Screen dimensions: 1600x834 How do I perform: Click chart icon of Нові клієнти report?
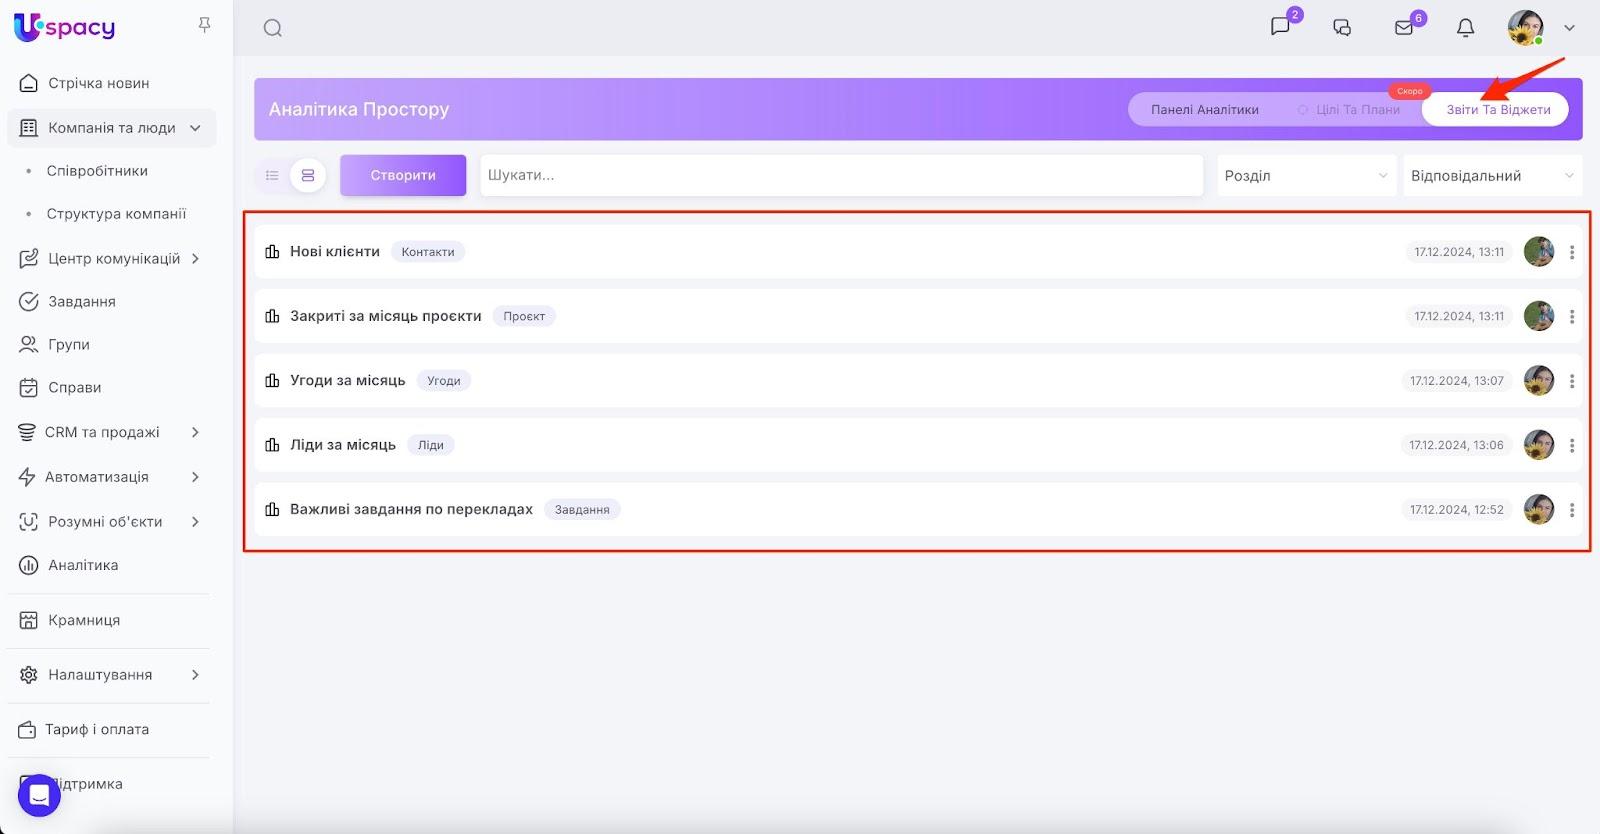click(272, 251)
